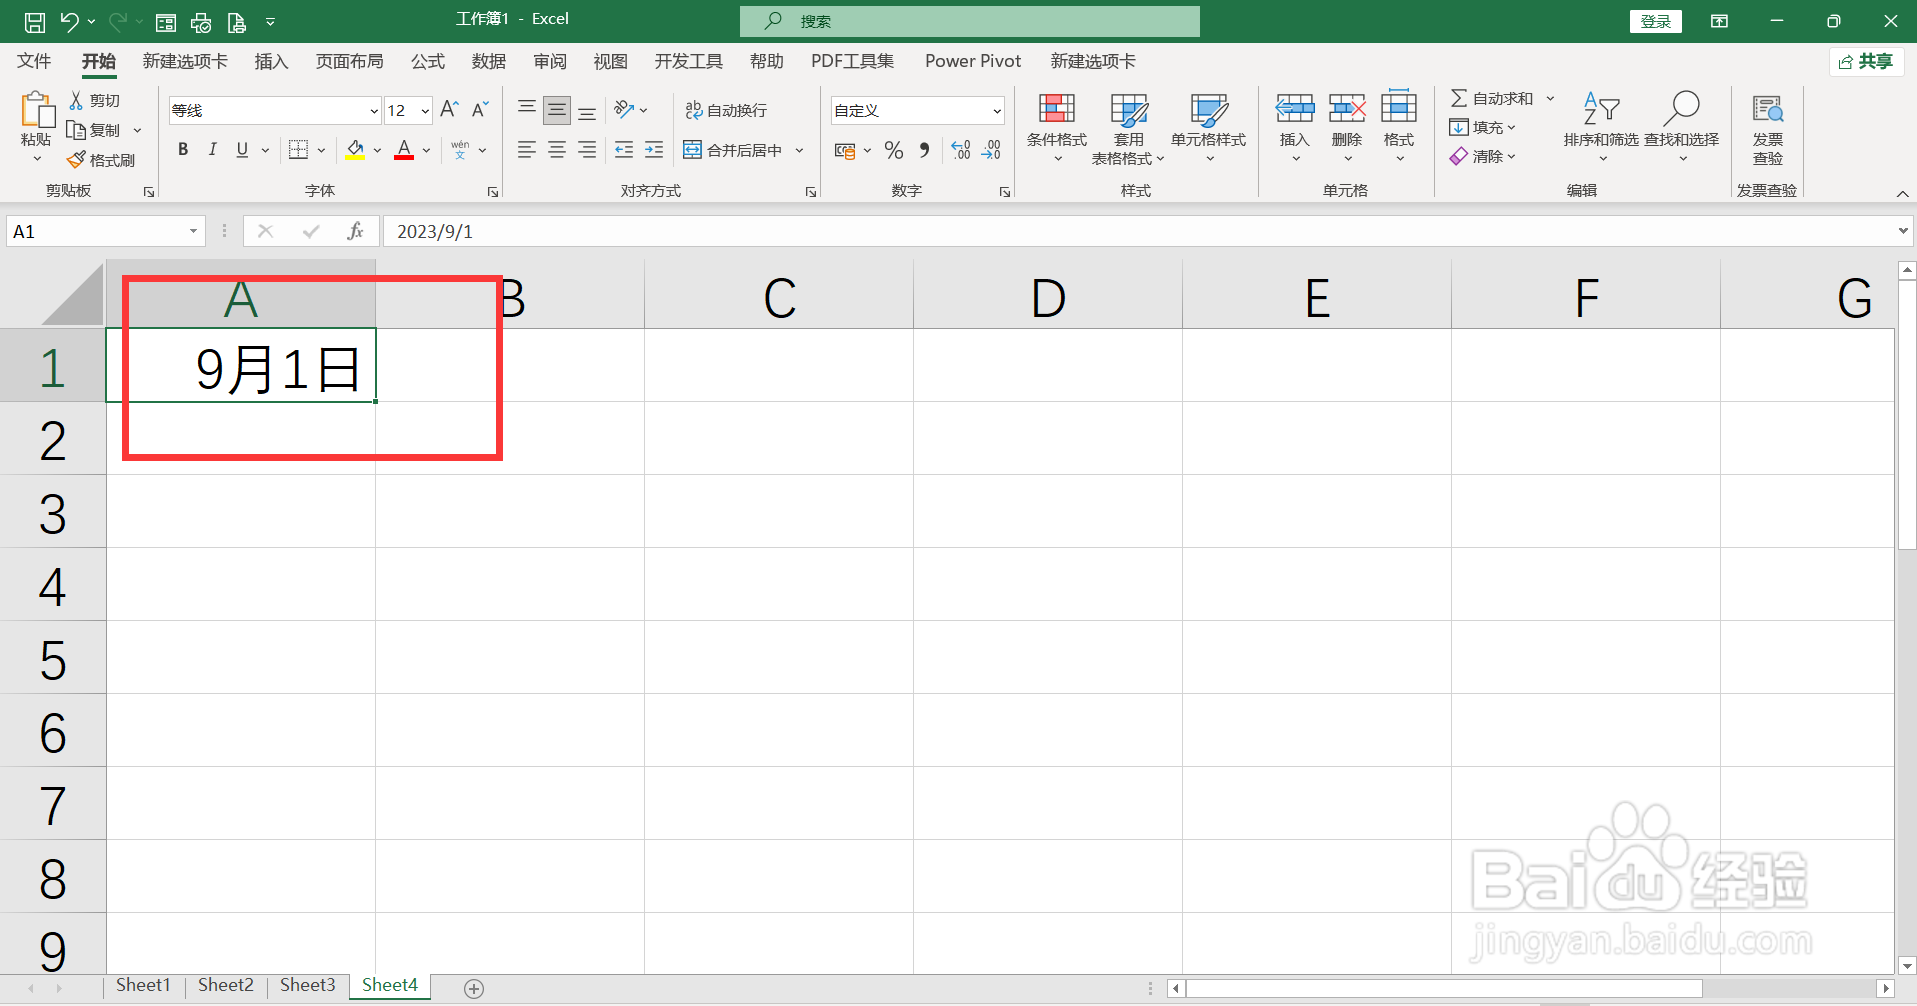Open the Clear (清除) dropdown
Image resolution: width=1917 pixels, height=1006 pixels.
[x=1484, y=156]
